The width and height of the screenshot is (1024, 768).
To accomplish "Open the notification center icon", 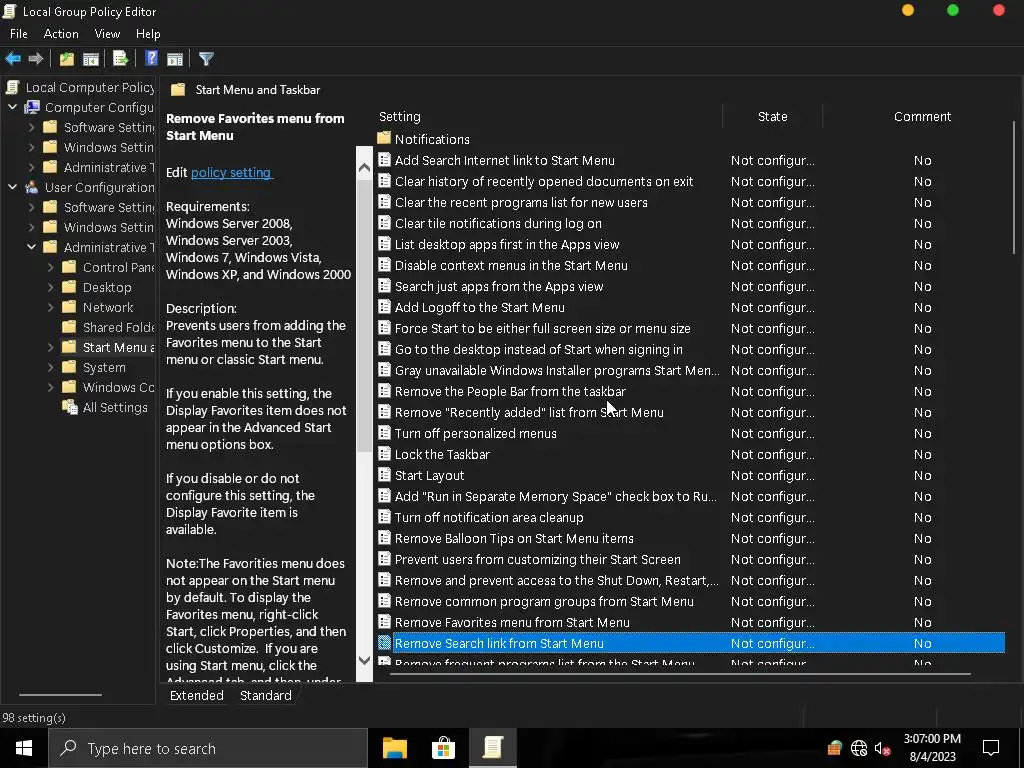I will click(991, 748).
